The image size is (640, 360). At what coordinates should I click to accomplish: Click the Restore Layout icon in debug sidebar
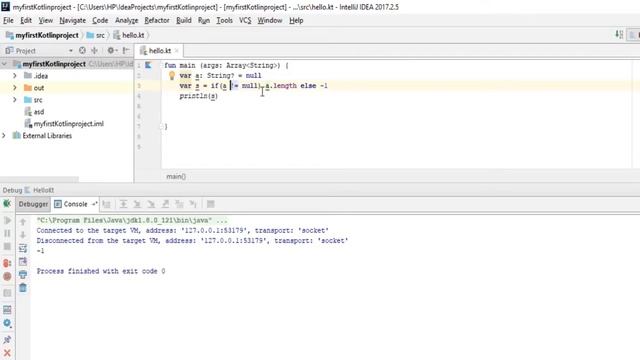(7, 310)
